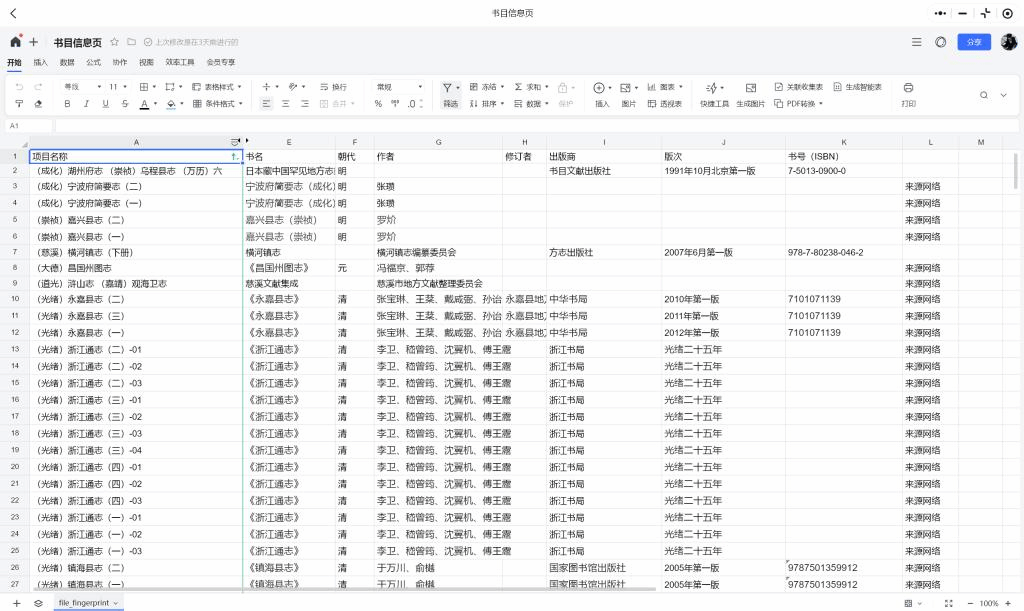
Task: Open the 公式 formula tab
Action: point(93,62)
